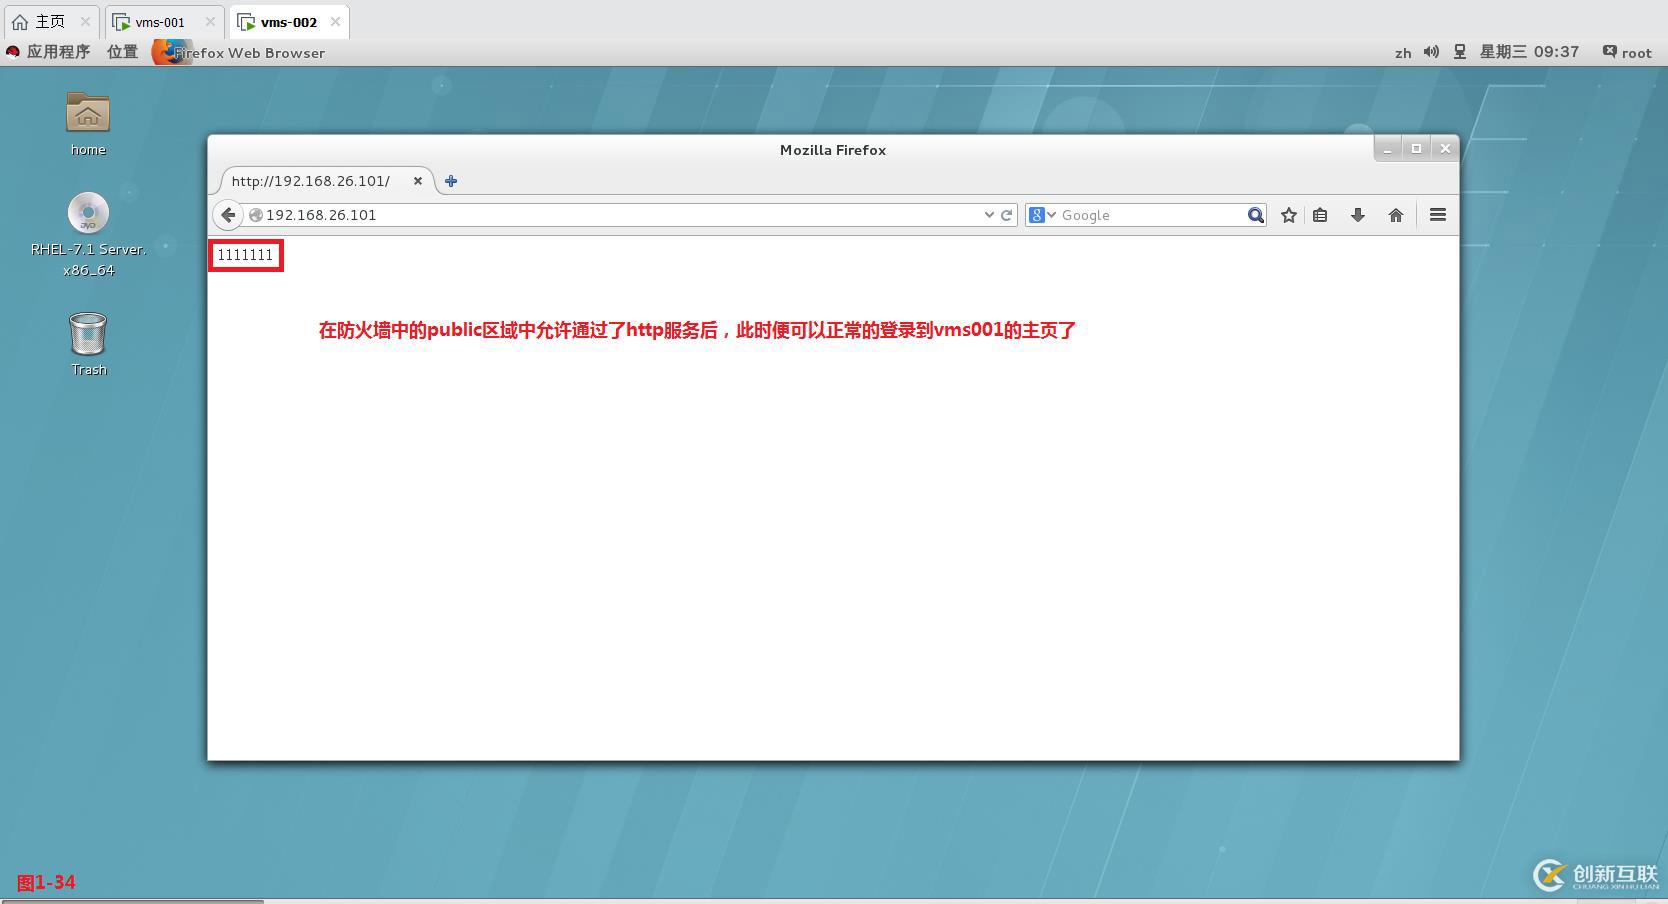Toggle the volume speaker in system tray

(x=1431, y=52)
